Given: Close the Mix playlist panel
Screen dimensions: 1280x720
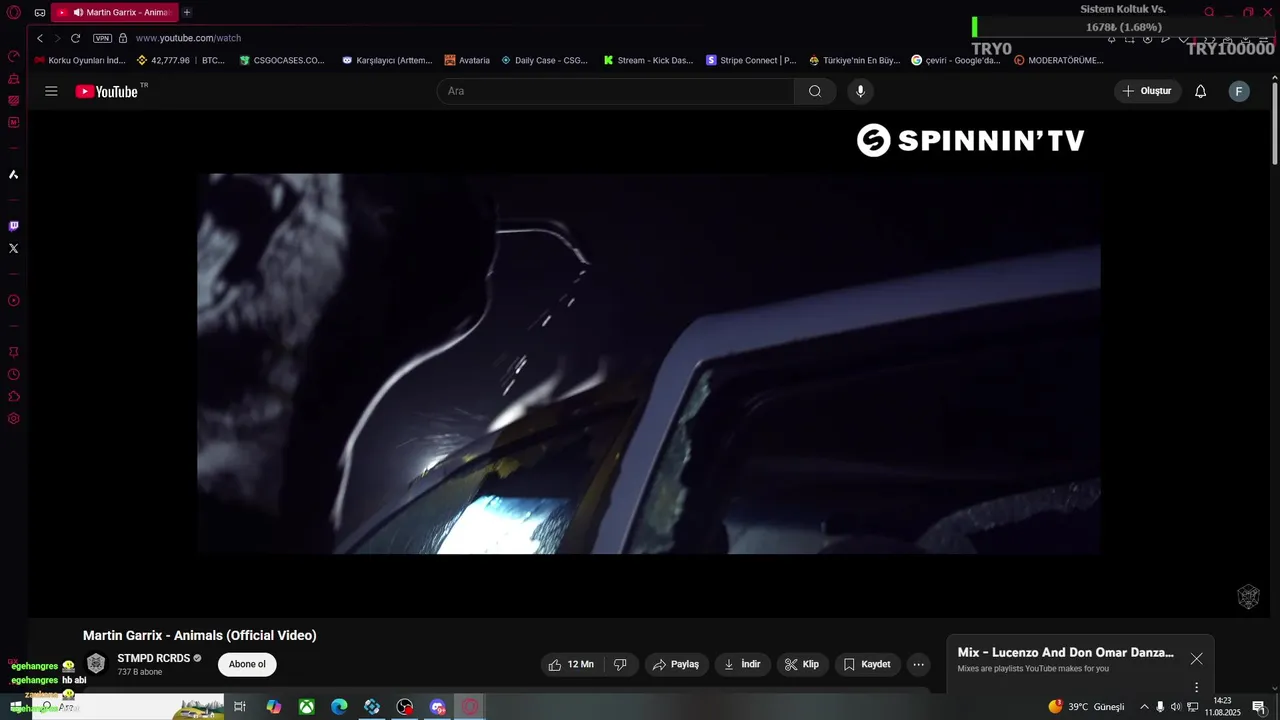Looking at the screenshot, I should [x=1196, y=658].
